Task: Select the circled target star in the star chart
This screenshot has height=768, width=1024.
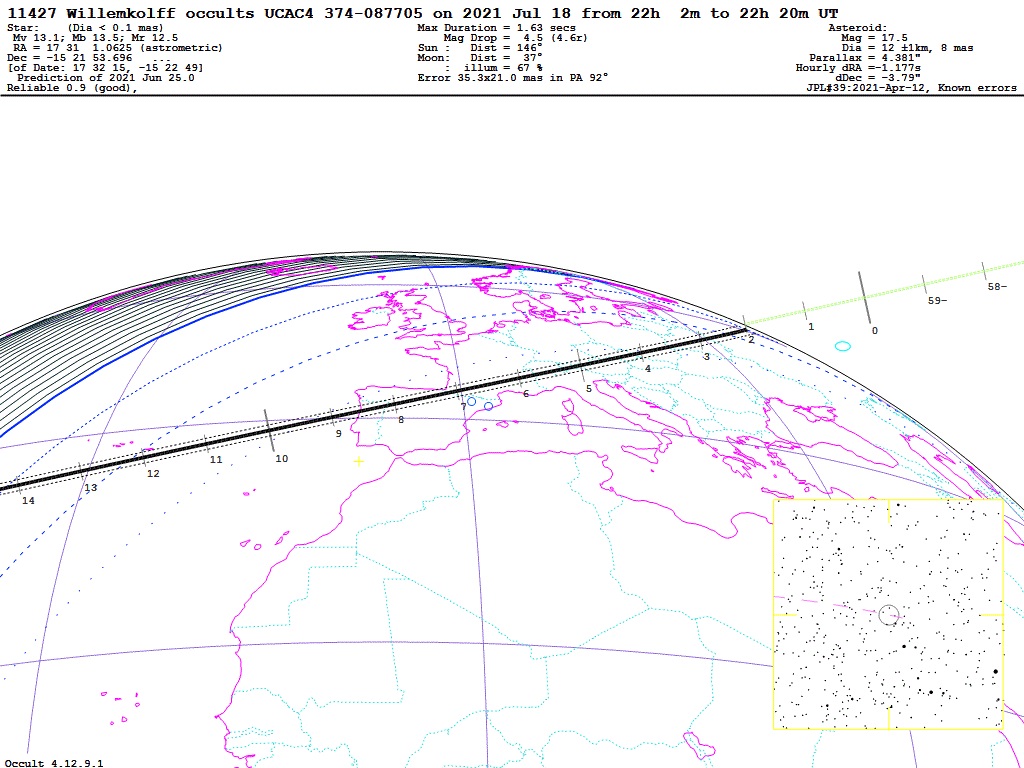Action: (889, 615)
